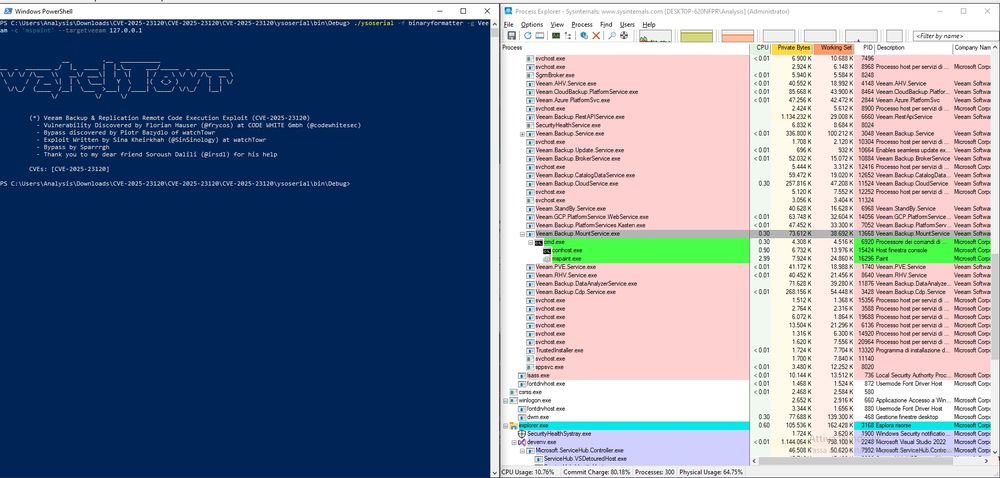
Task: Open the Options menu
Action: 532,24
